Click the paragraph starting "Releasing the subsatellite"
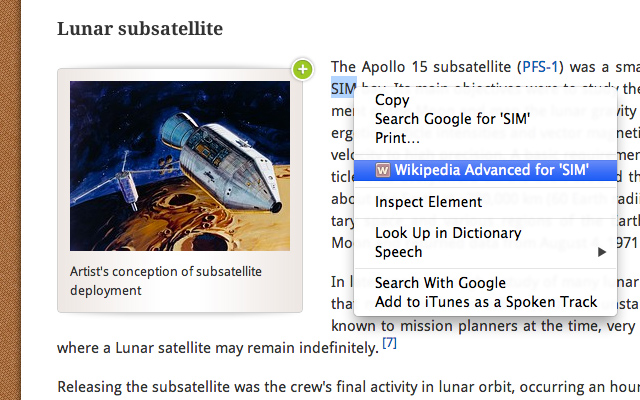640x400 pixels. pyautogui.click(x=340, y=386)
